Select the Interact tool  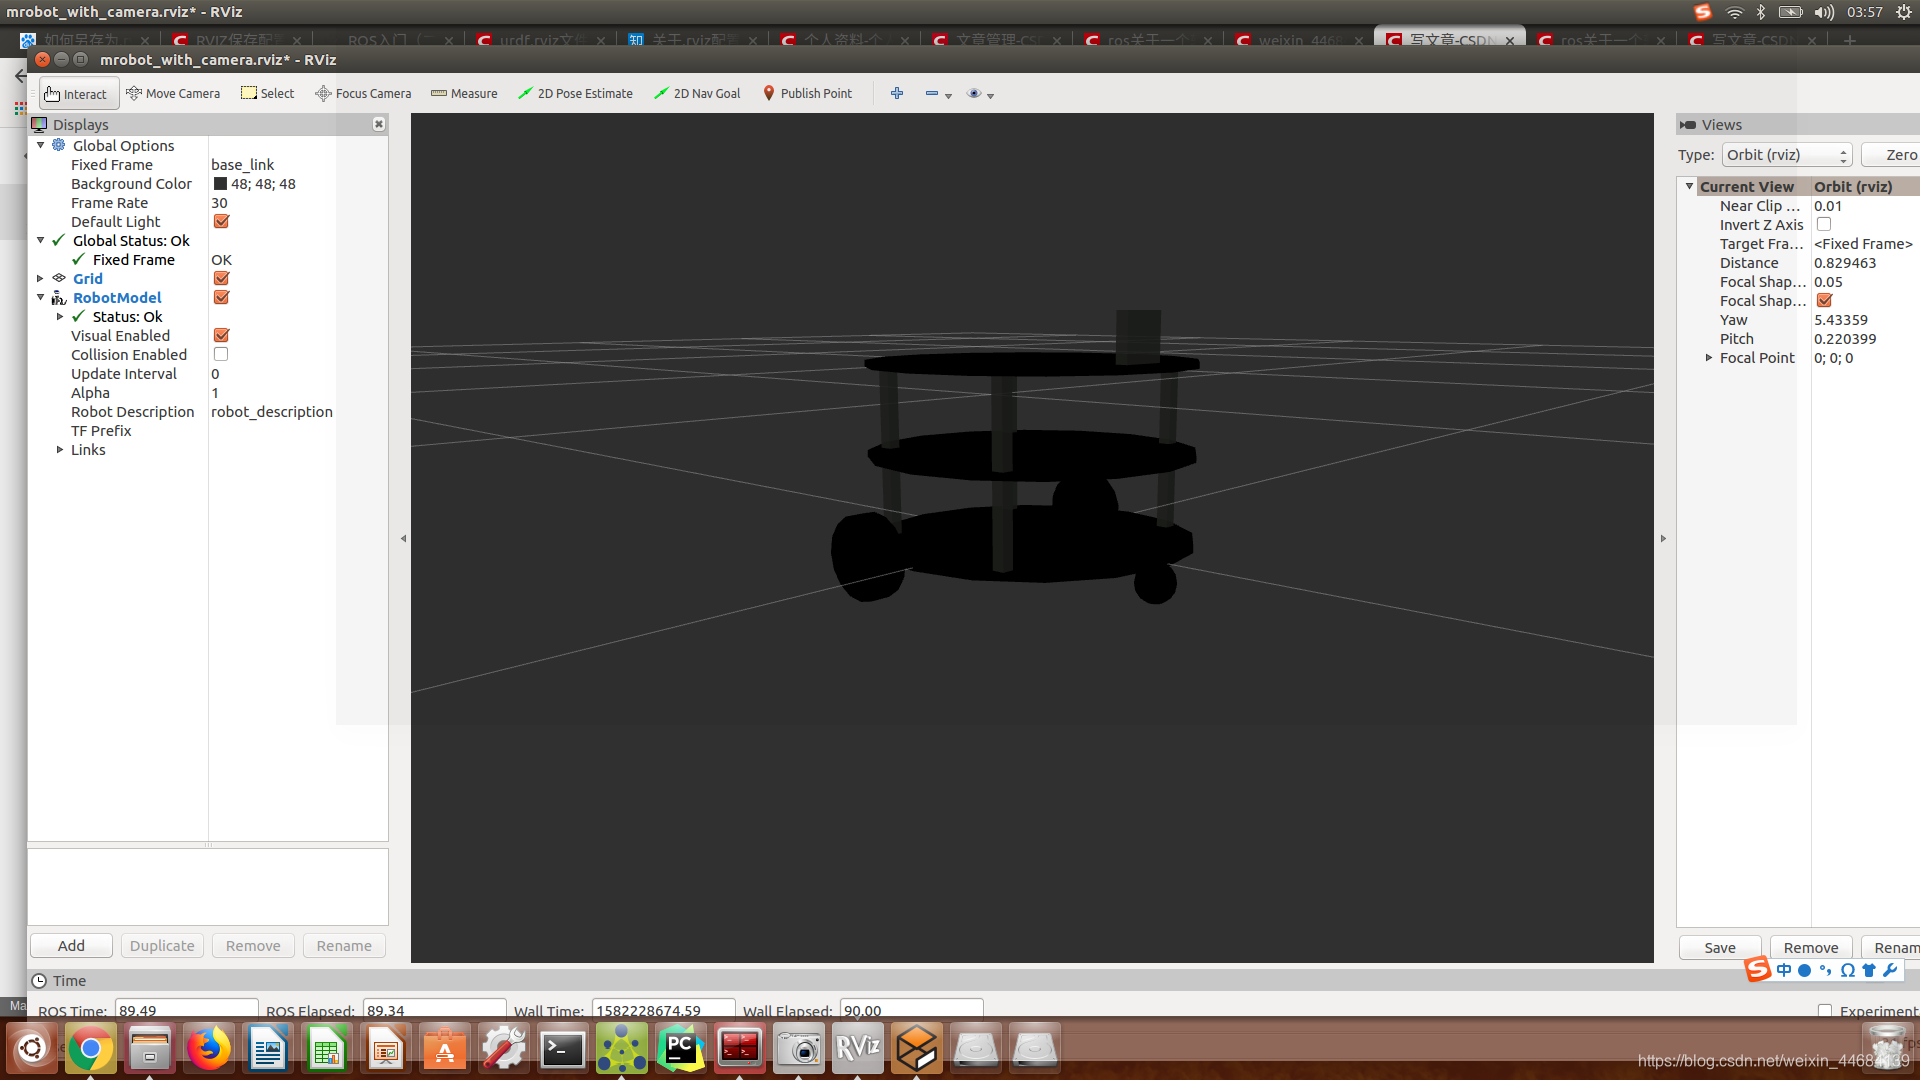[x=76, y=94]
